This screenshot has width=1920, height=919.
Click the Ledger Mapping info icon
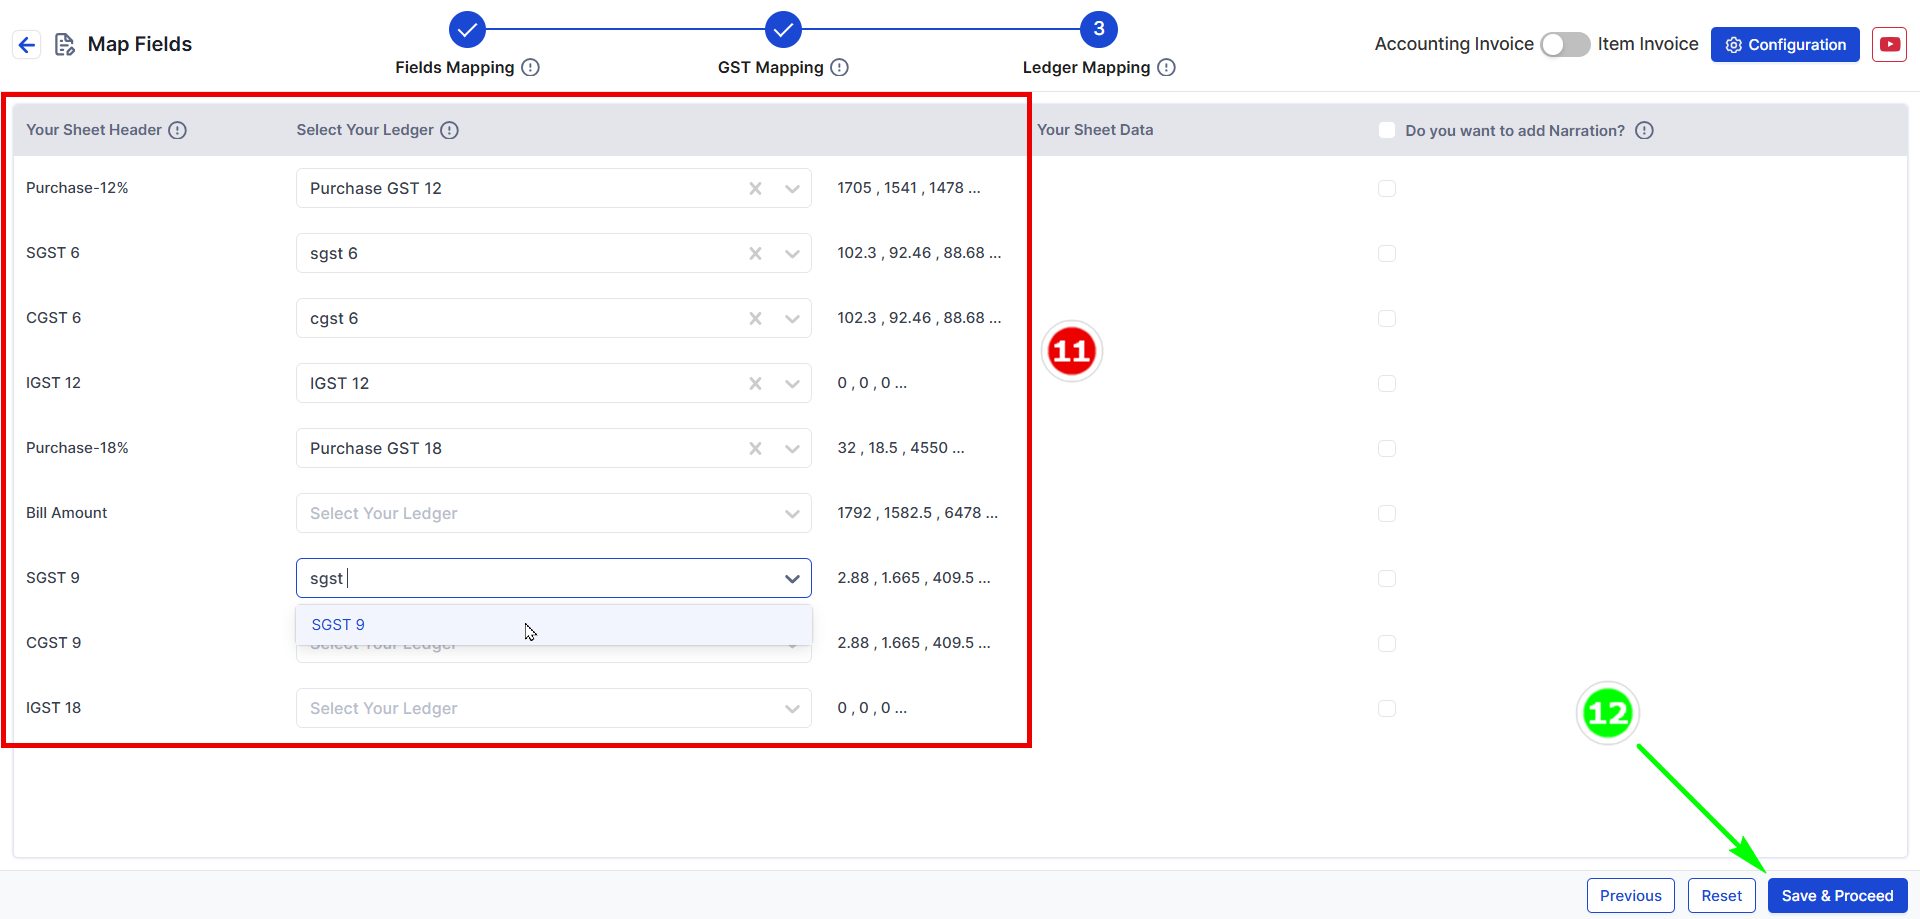(1166, 67)
